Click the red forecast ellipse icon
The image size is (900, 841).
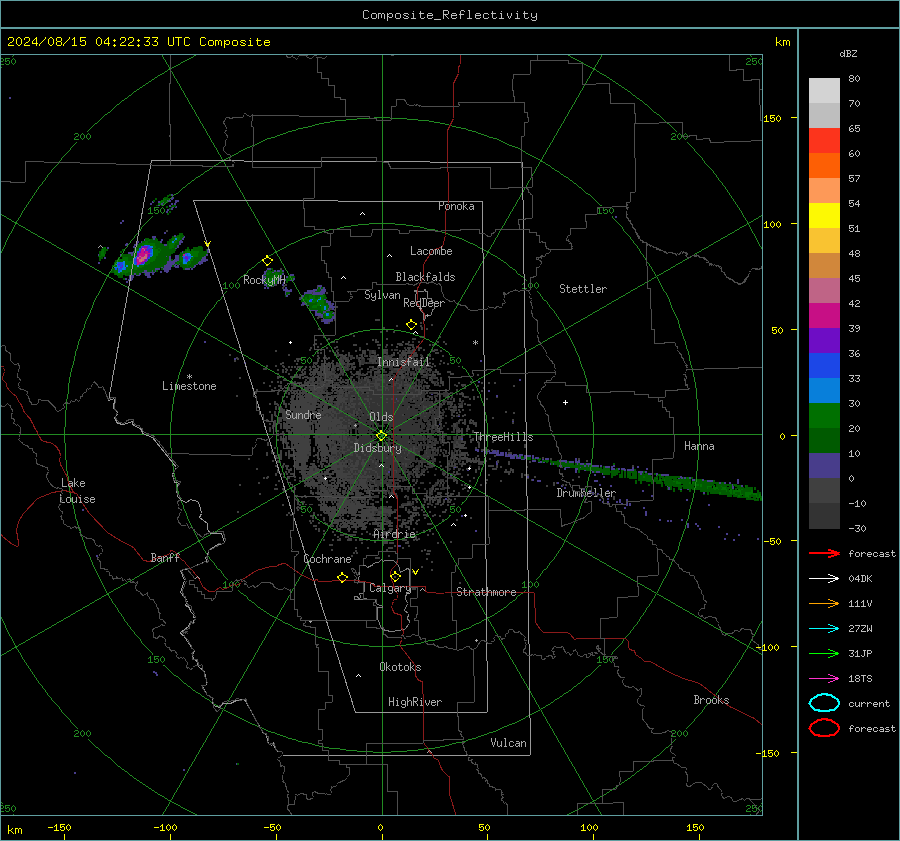pyautogui.click(x=824, y=728)
